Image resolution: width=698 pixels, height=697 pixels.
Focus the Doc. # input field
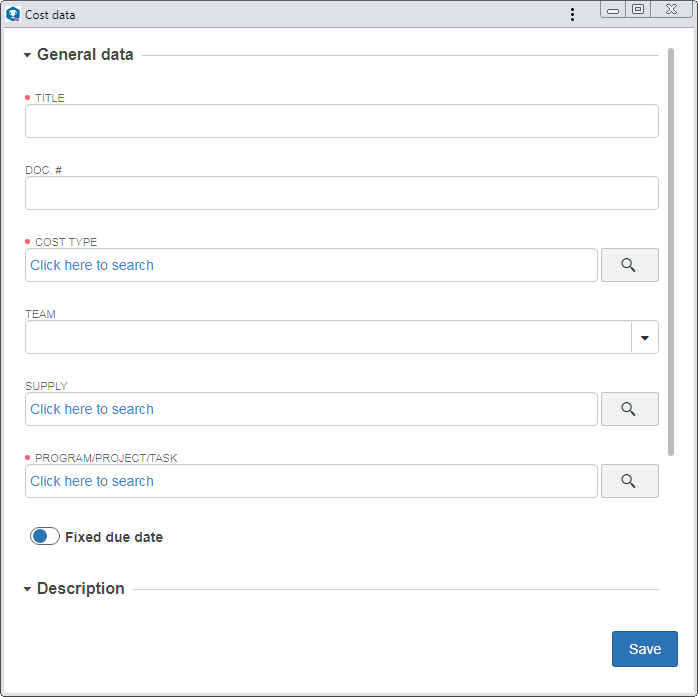342,193
